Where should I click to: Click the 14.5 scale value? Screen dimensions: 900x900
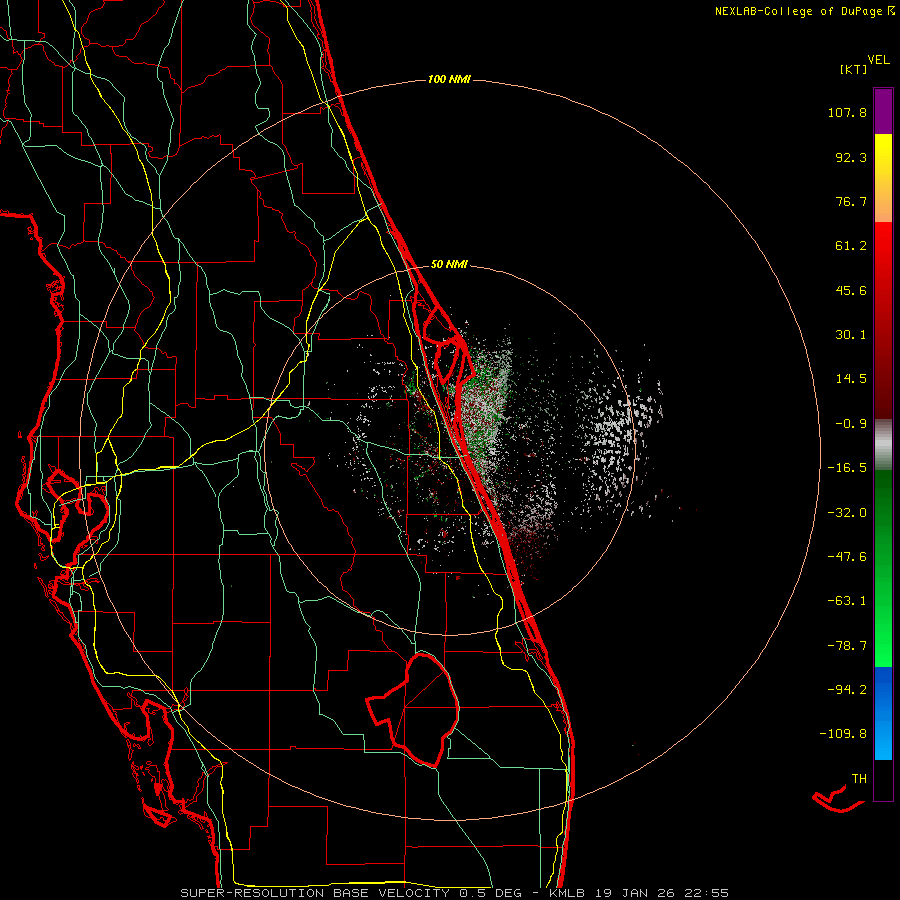pos(851,379)
